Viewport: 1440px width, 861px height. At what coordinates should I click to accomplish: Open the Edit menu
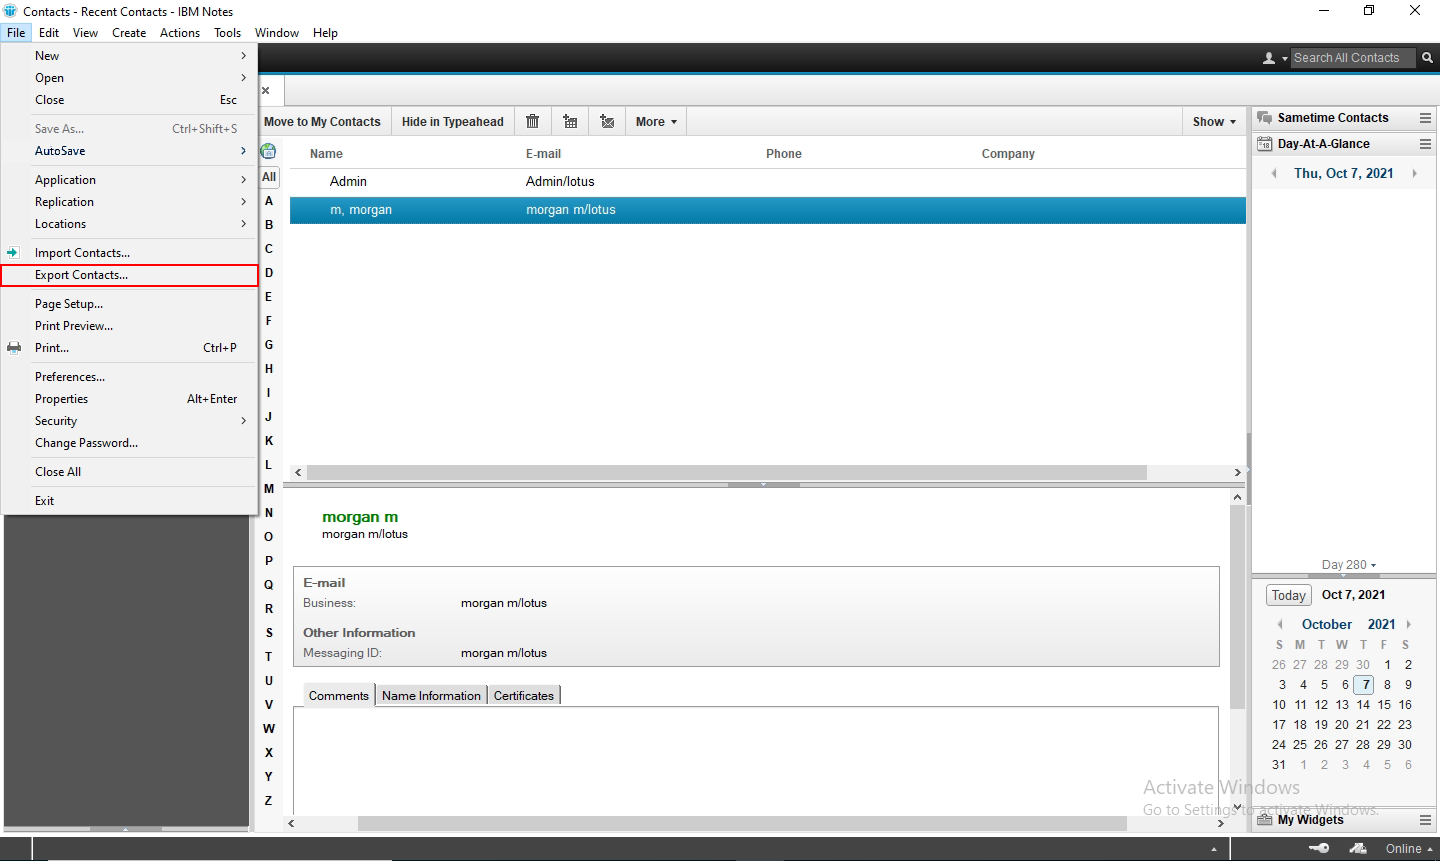49,33
